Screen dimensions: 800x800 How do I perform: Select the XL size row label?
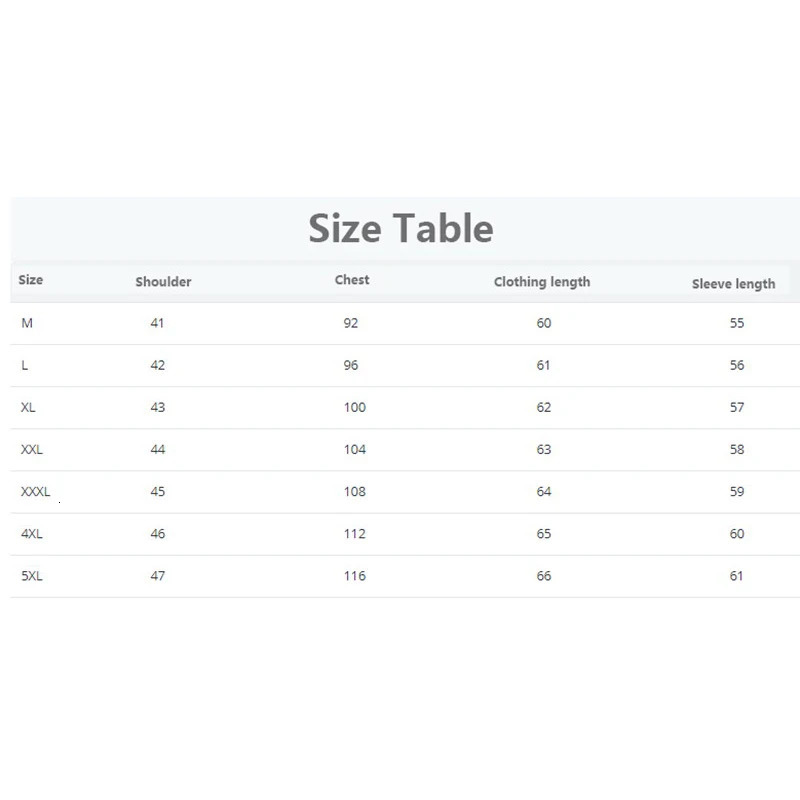click(x=28, y=407)
